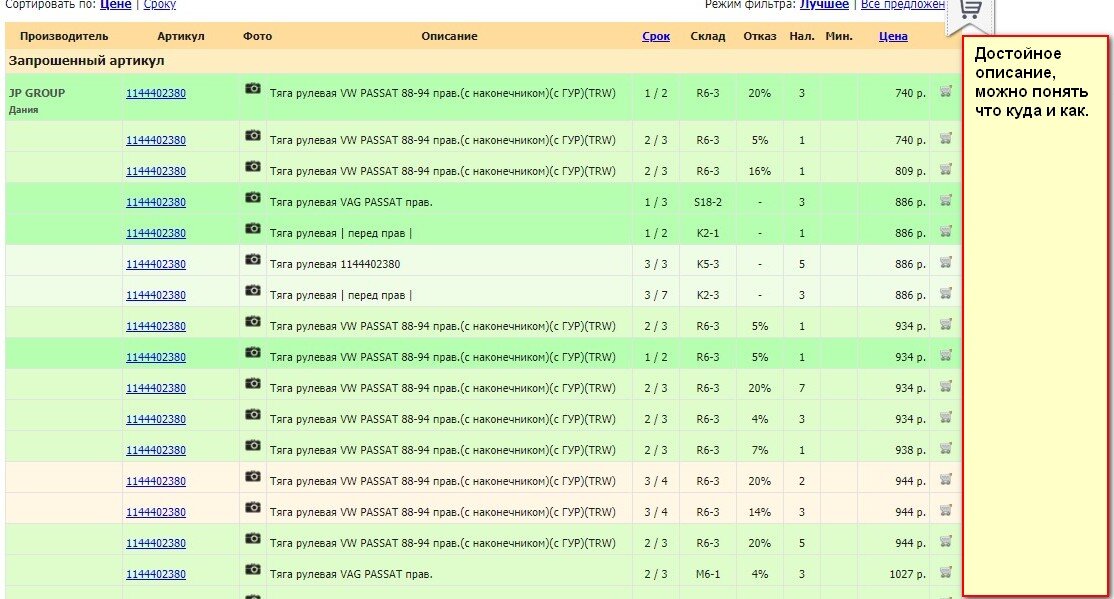Select description 'Тяга рулевая 1144402380'
The width and height of the screenshot is (1114, 599).
click(x=335, y=264)
